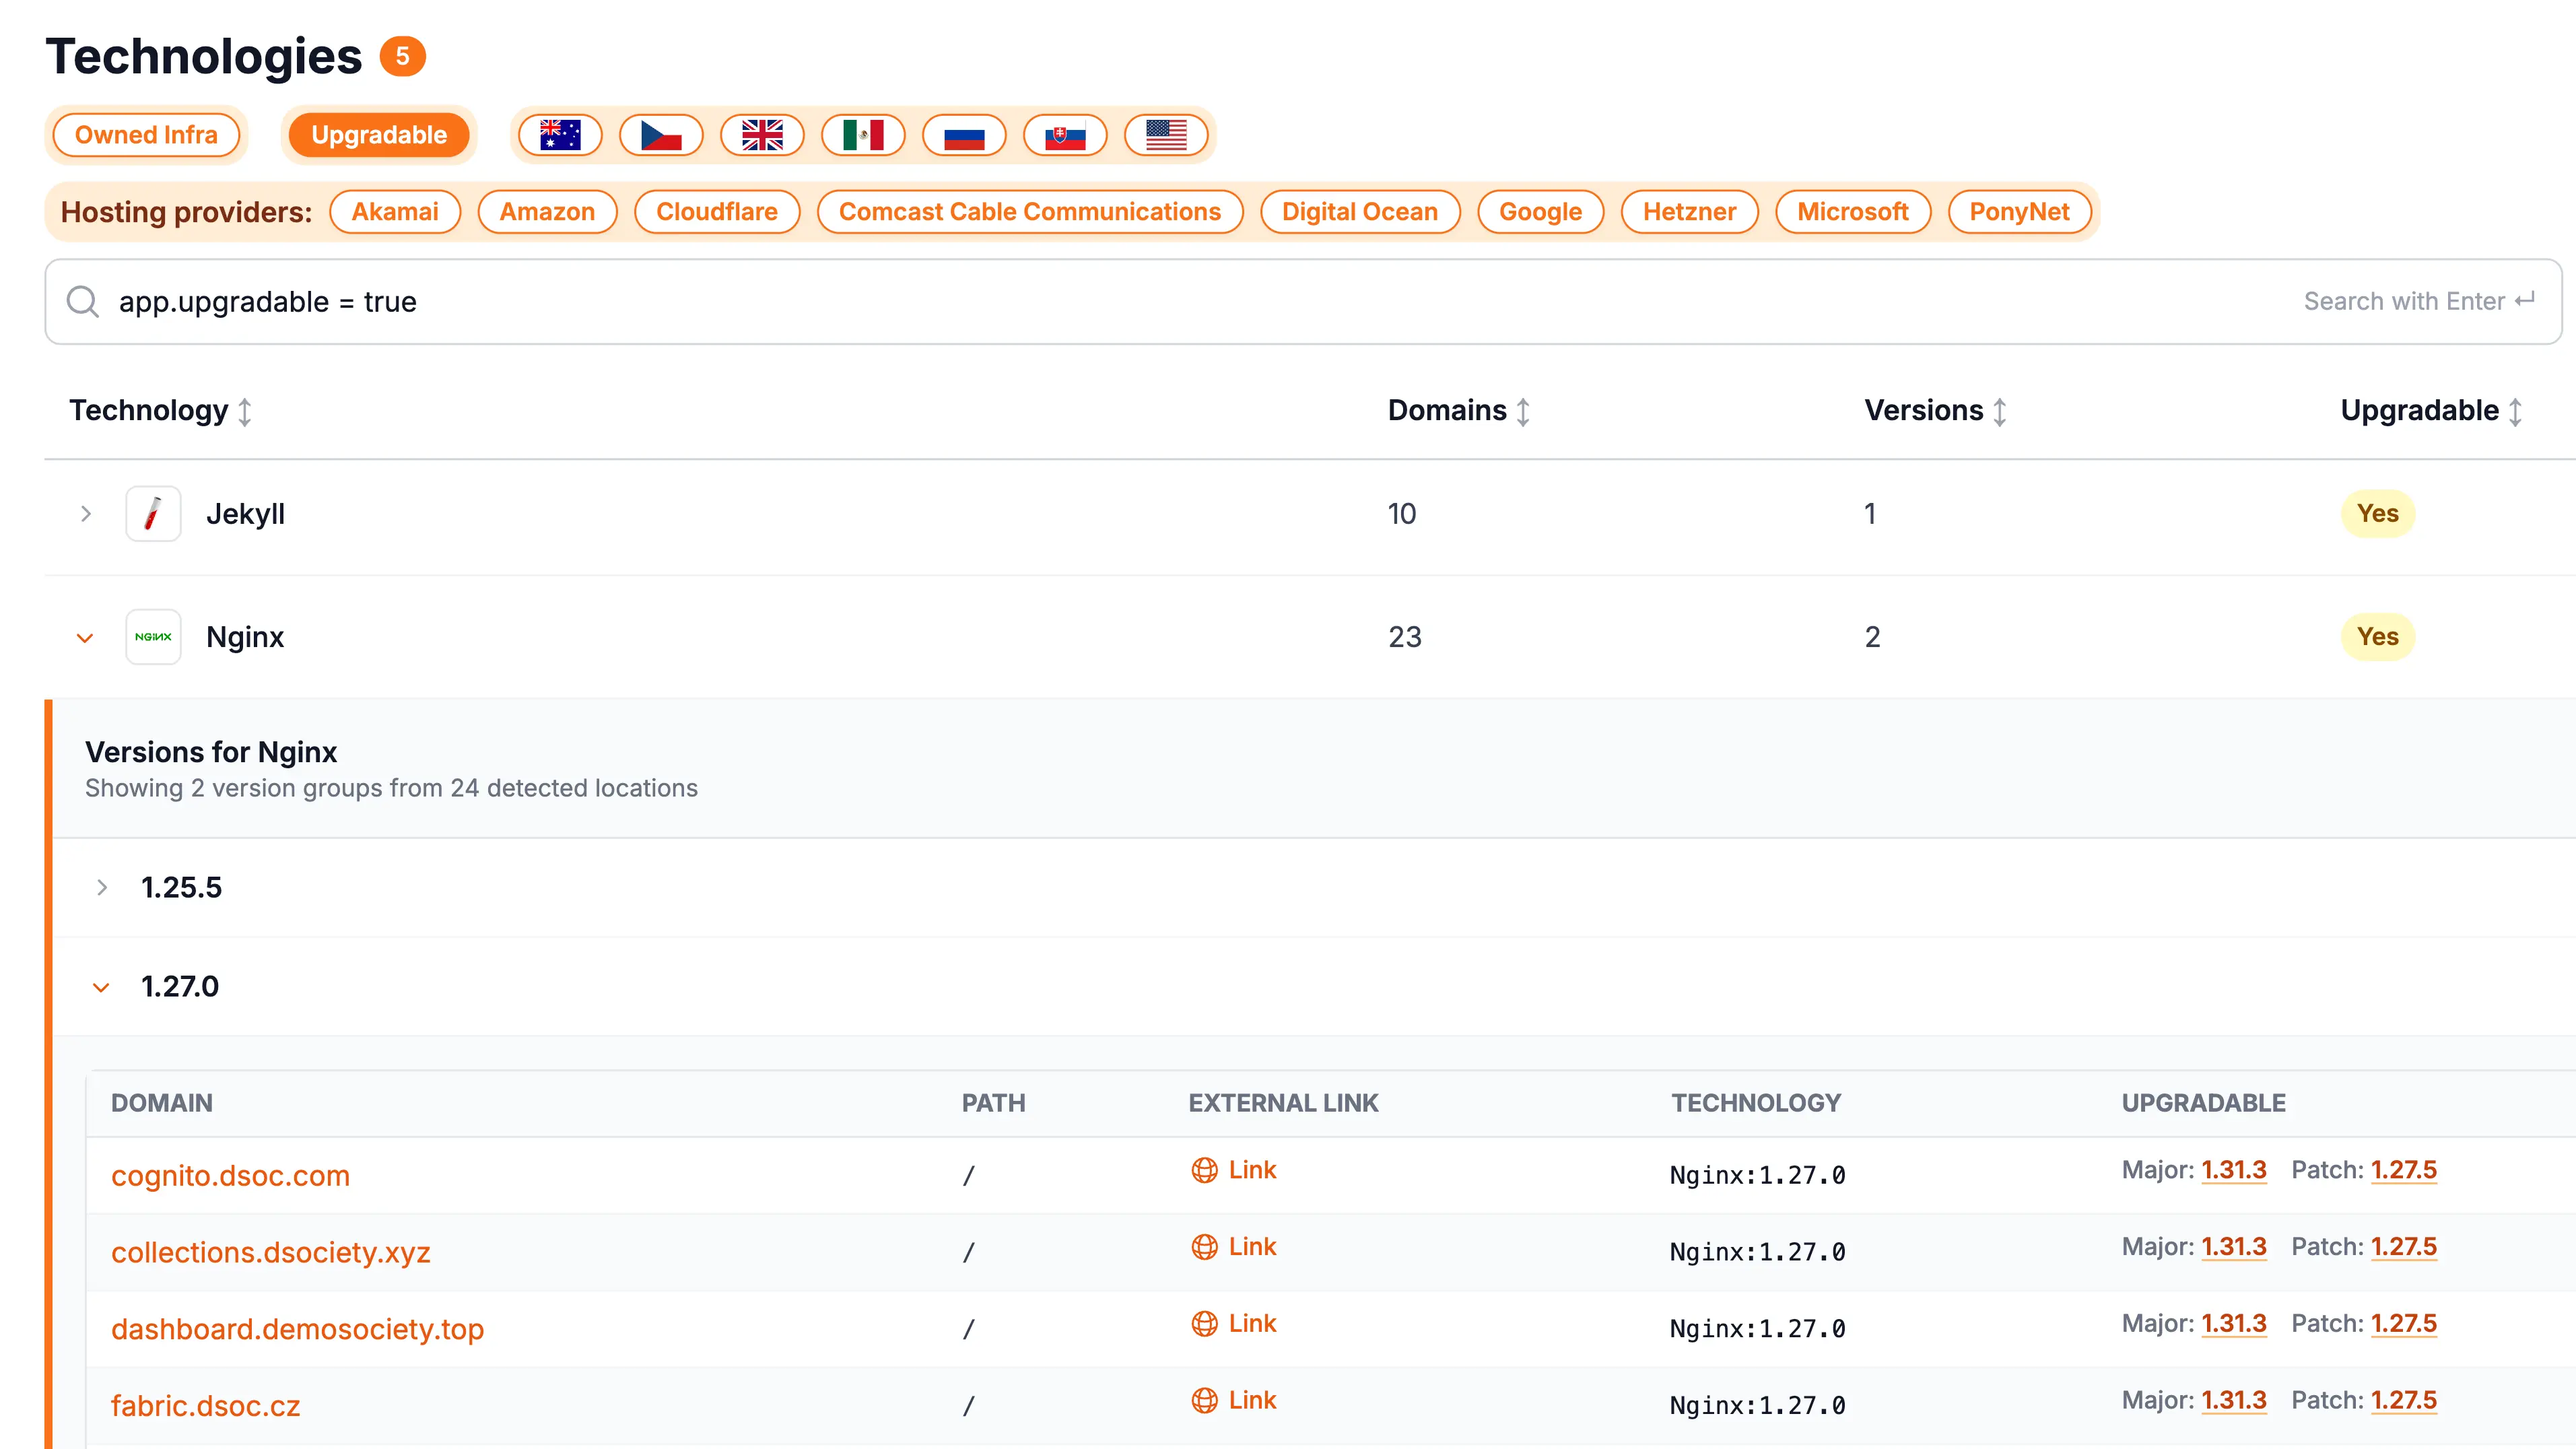This screenshot has width=2576, height=1449.
Task: Toggle Digital Ocean provider filter
Action: pos(1360,212)
